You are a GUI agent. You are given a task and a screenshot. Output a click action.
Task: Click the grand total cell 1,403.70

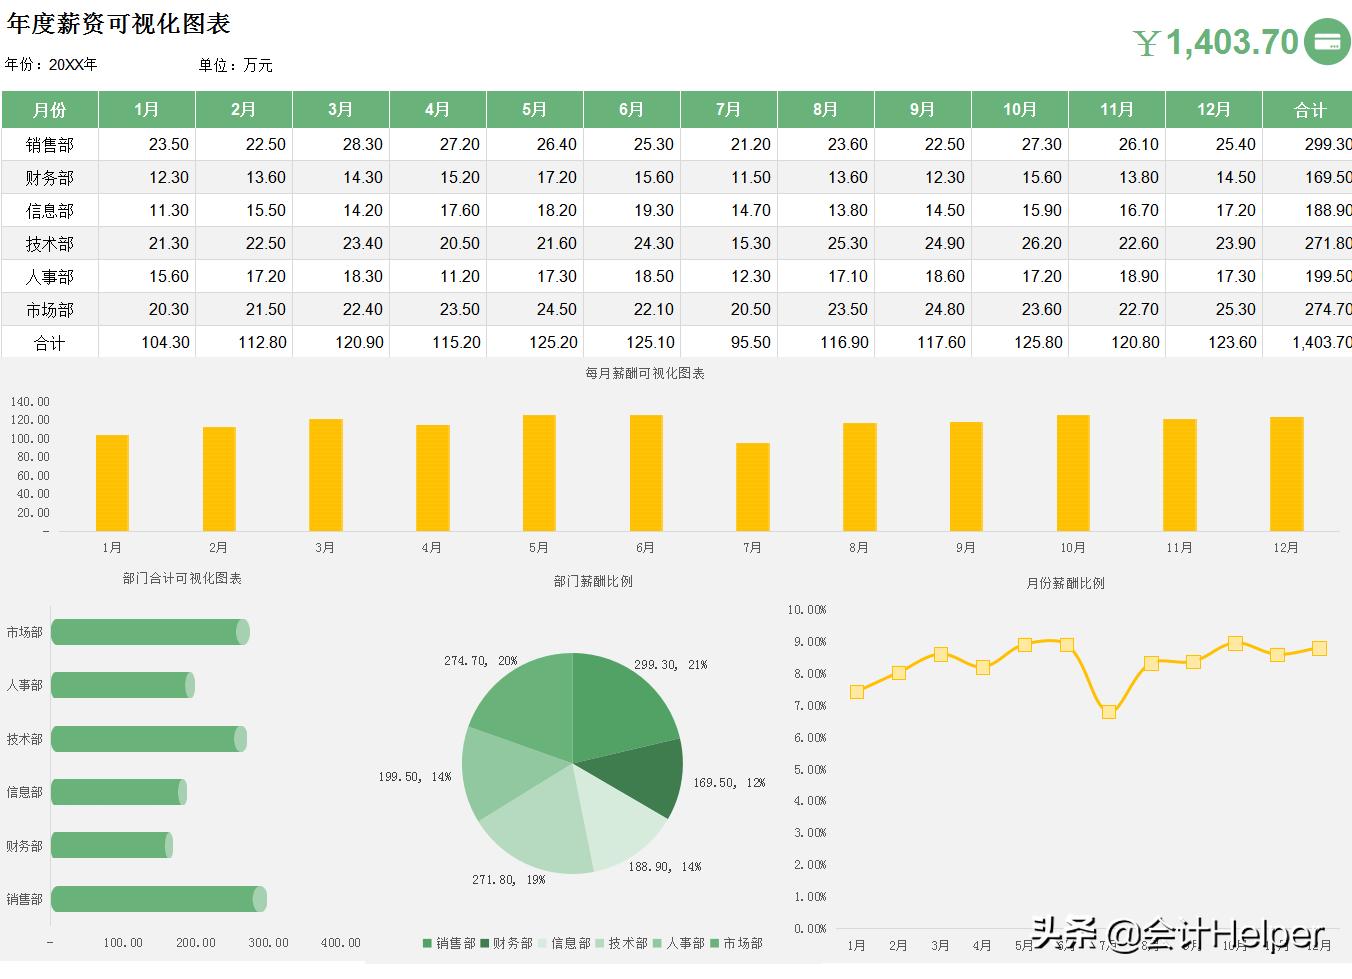point(1309,342)
